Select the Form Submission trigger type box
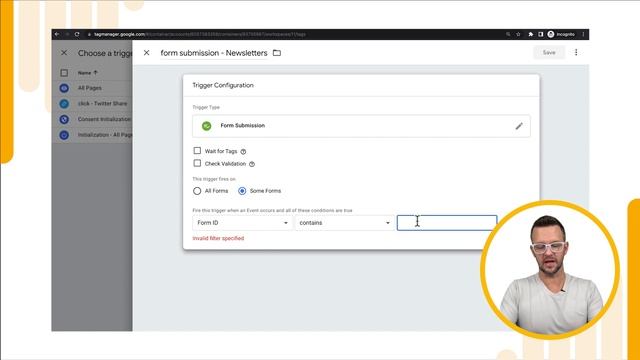The width and height of the screenshot is (640, 360). [x=361, y=126]
